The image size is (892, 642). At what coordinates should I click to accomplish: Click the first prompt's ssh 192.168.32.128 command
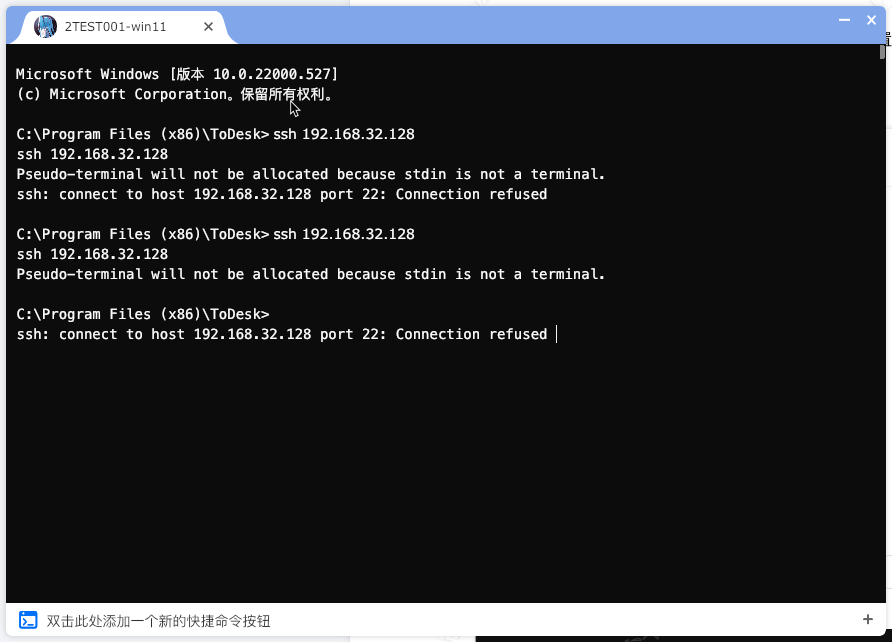pos(343,134)
